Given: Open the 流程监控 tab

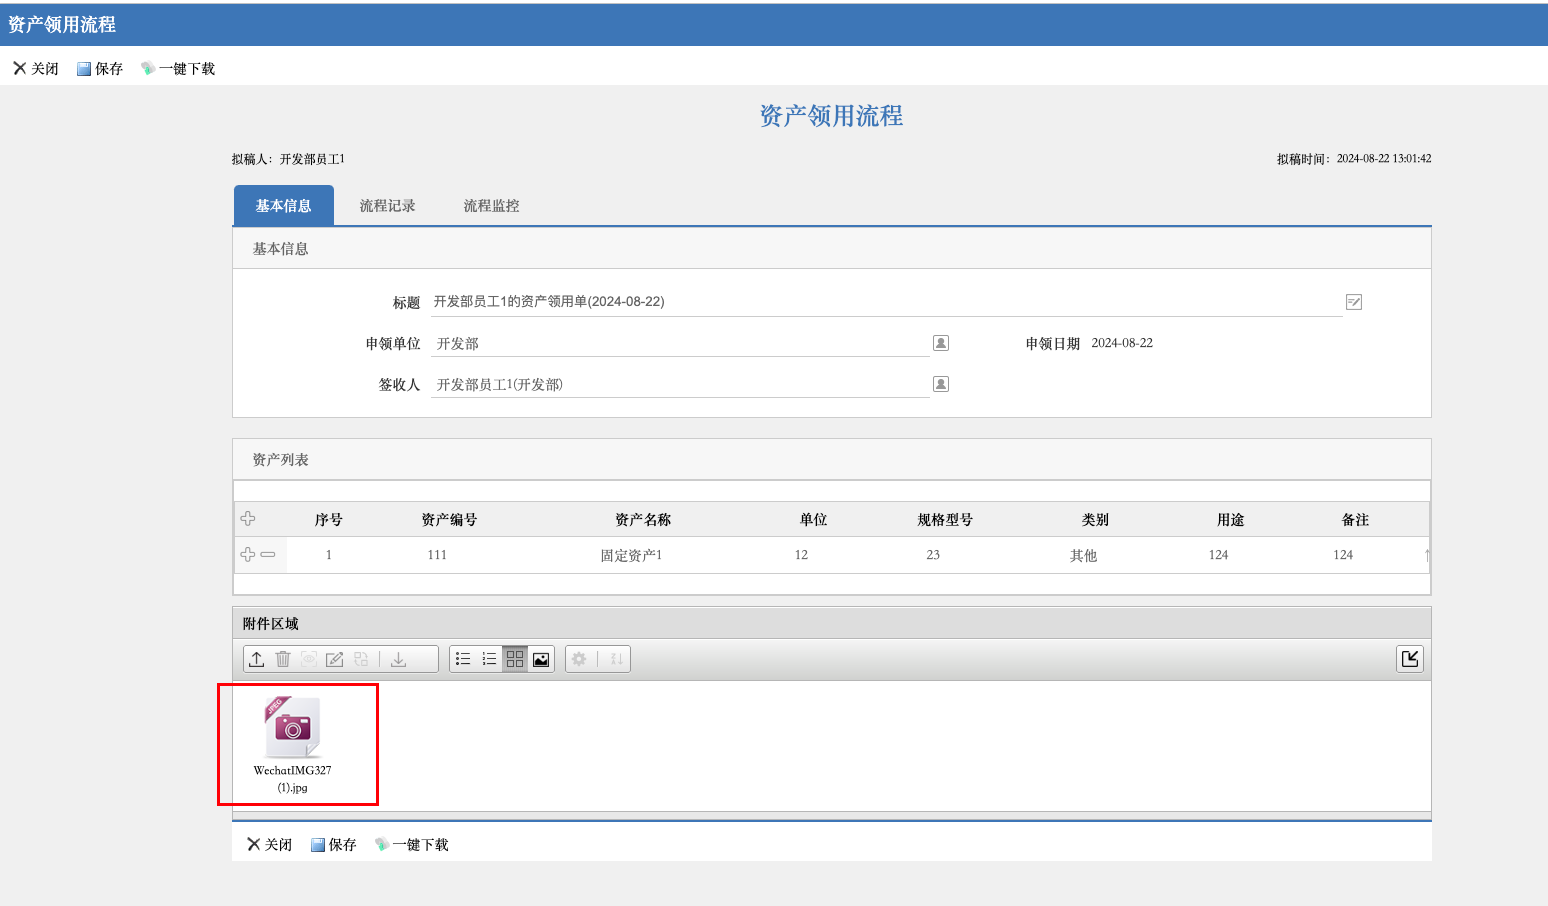Looking at the screenshot, I should pos(492,206).
